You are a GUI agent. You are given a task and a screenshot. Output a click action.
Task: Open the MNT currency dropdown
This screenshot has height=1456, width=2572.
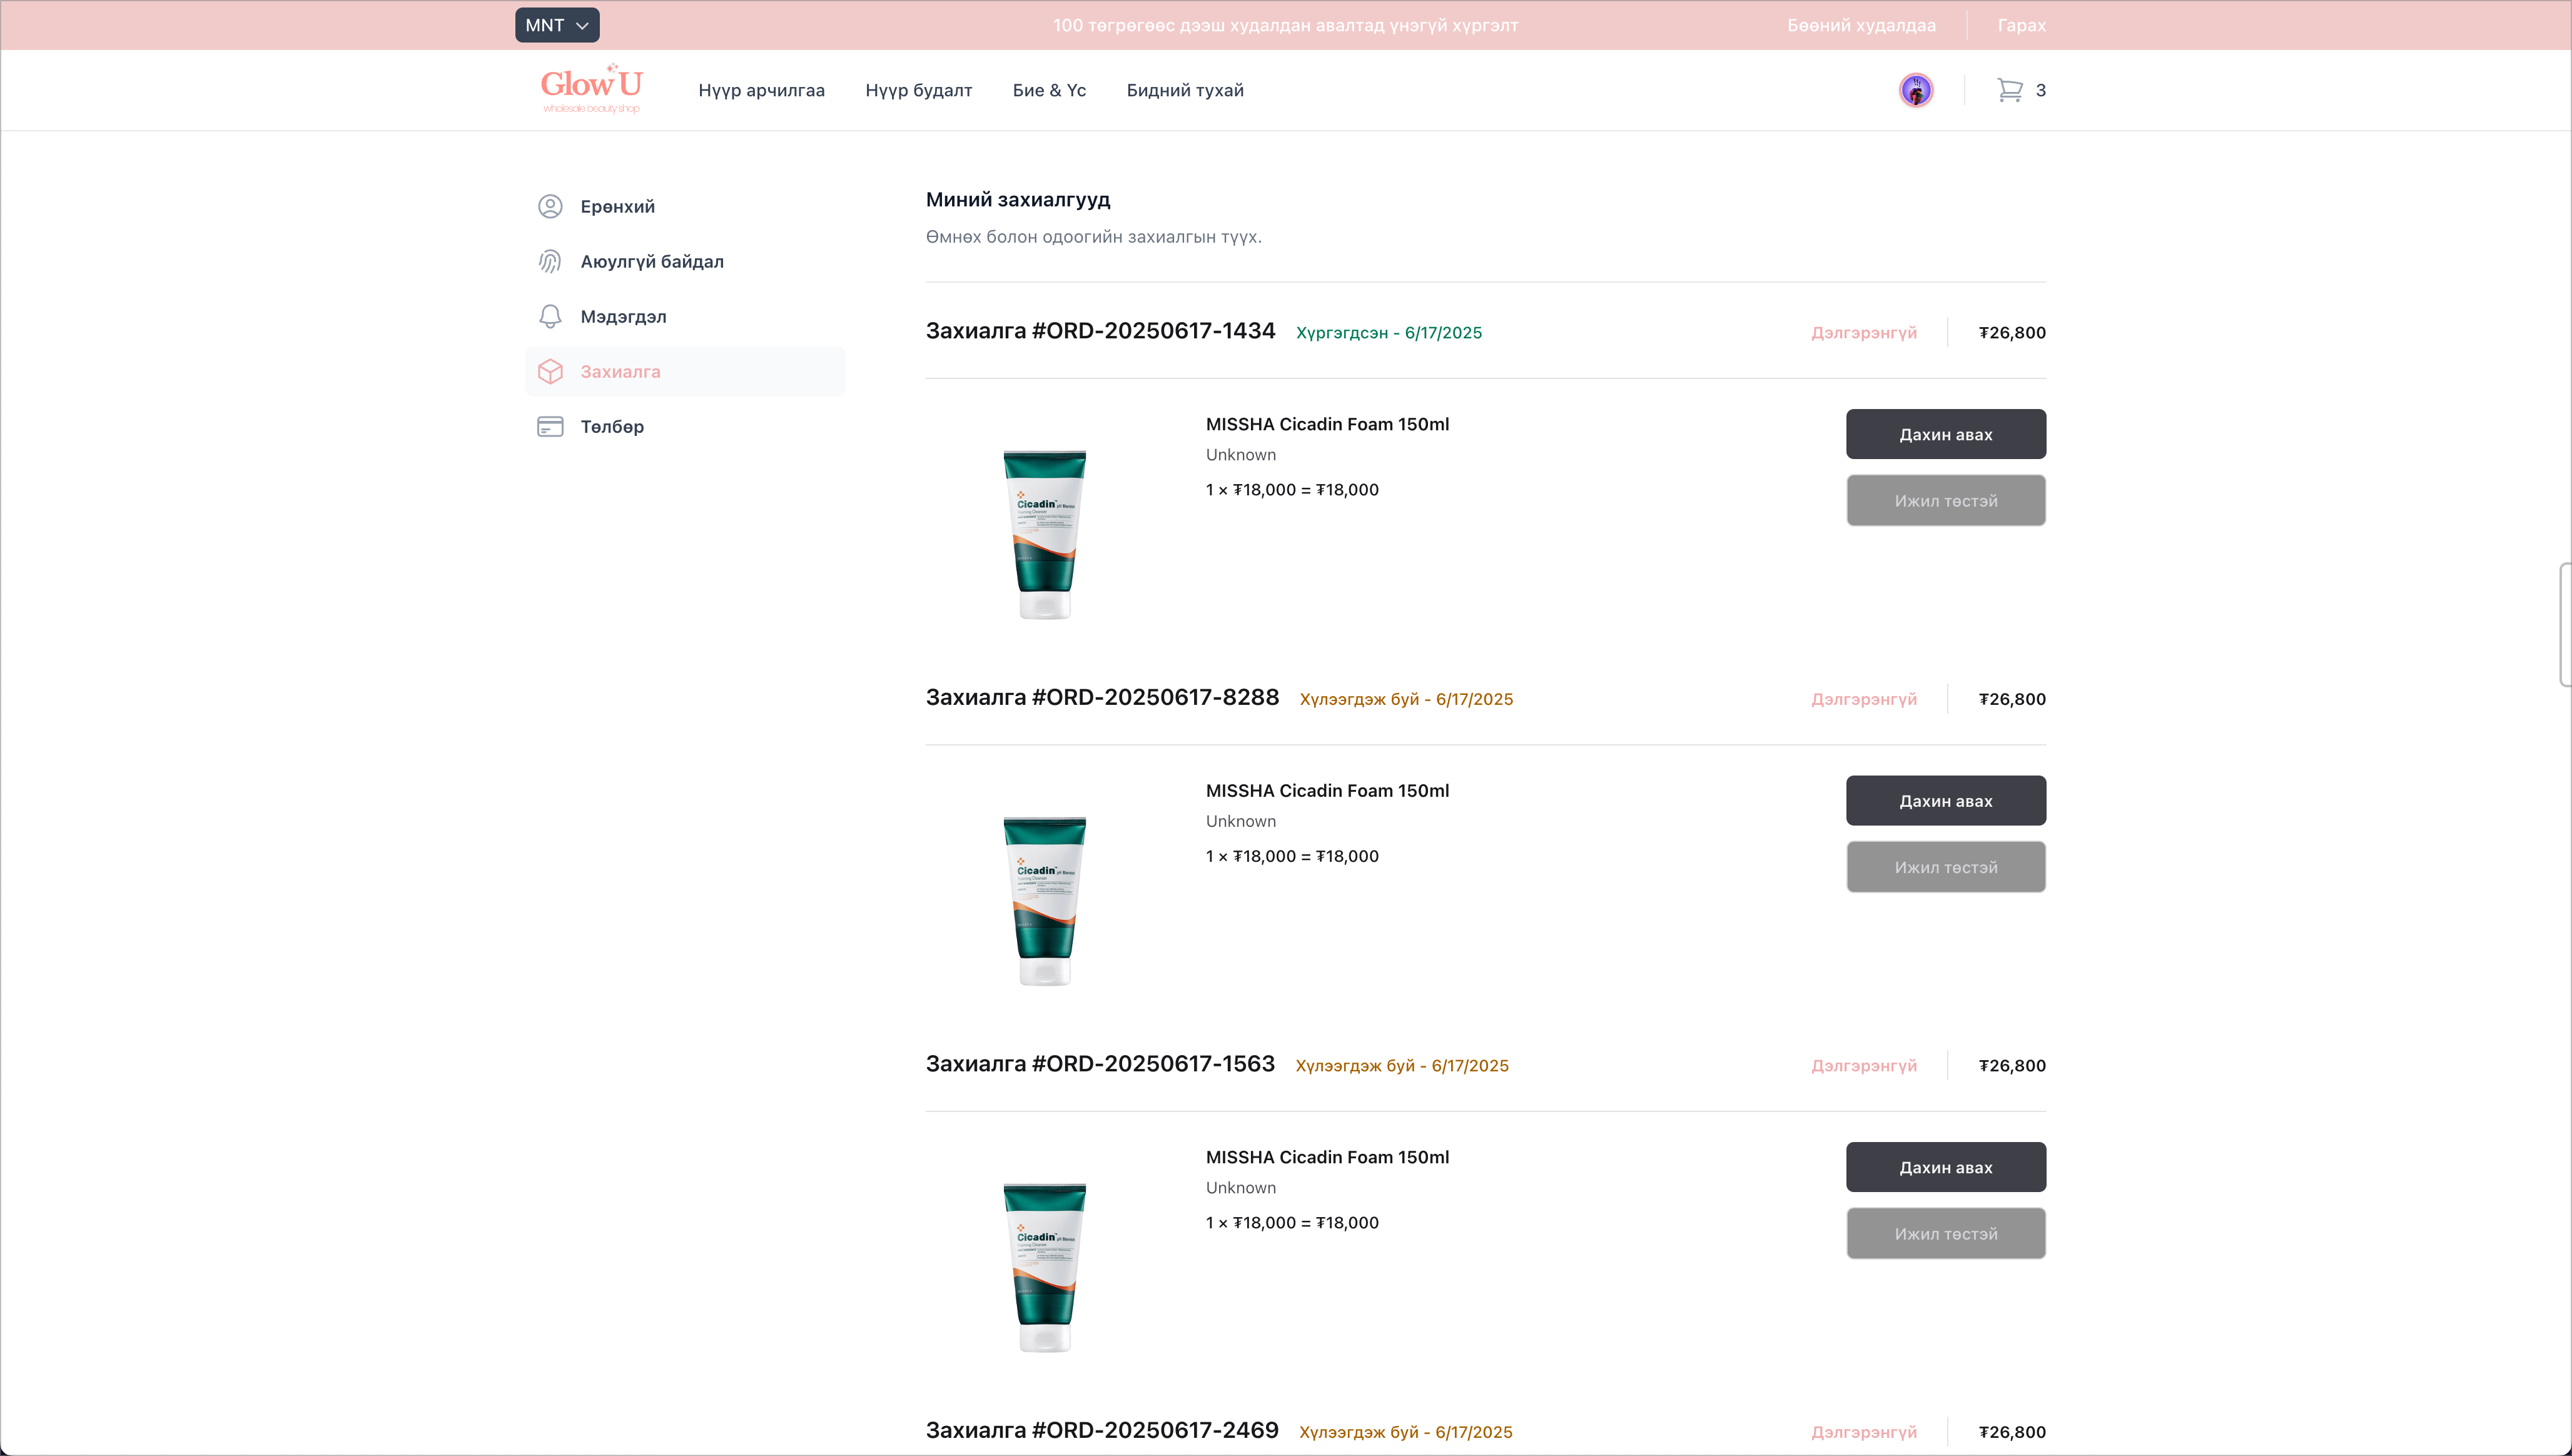[x=557, y=25]
